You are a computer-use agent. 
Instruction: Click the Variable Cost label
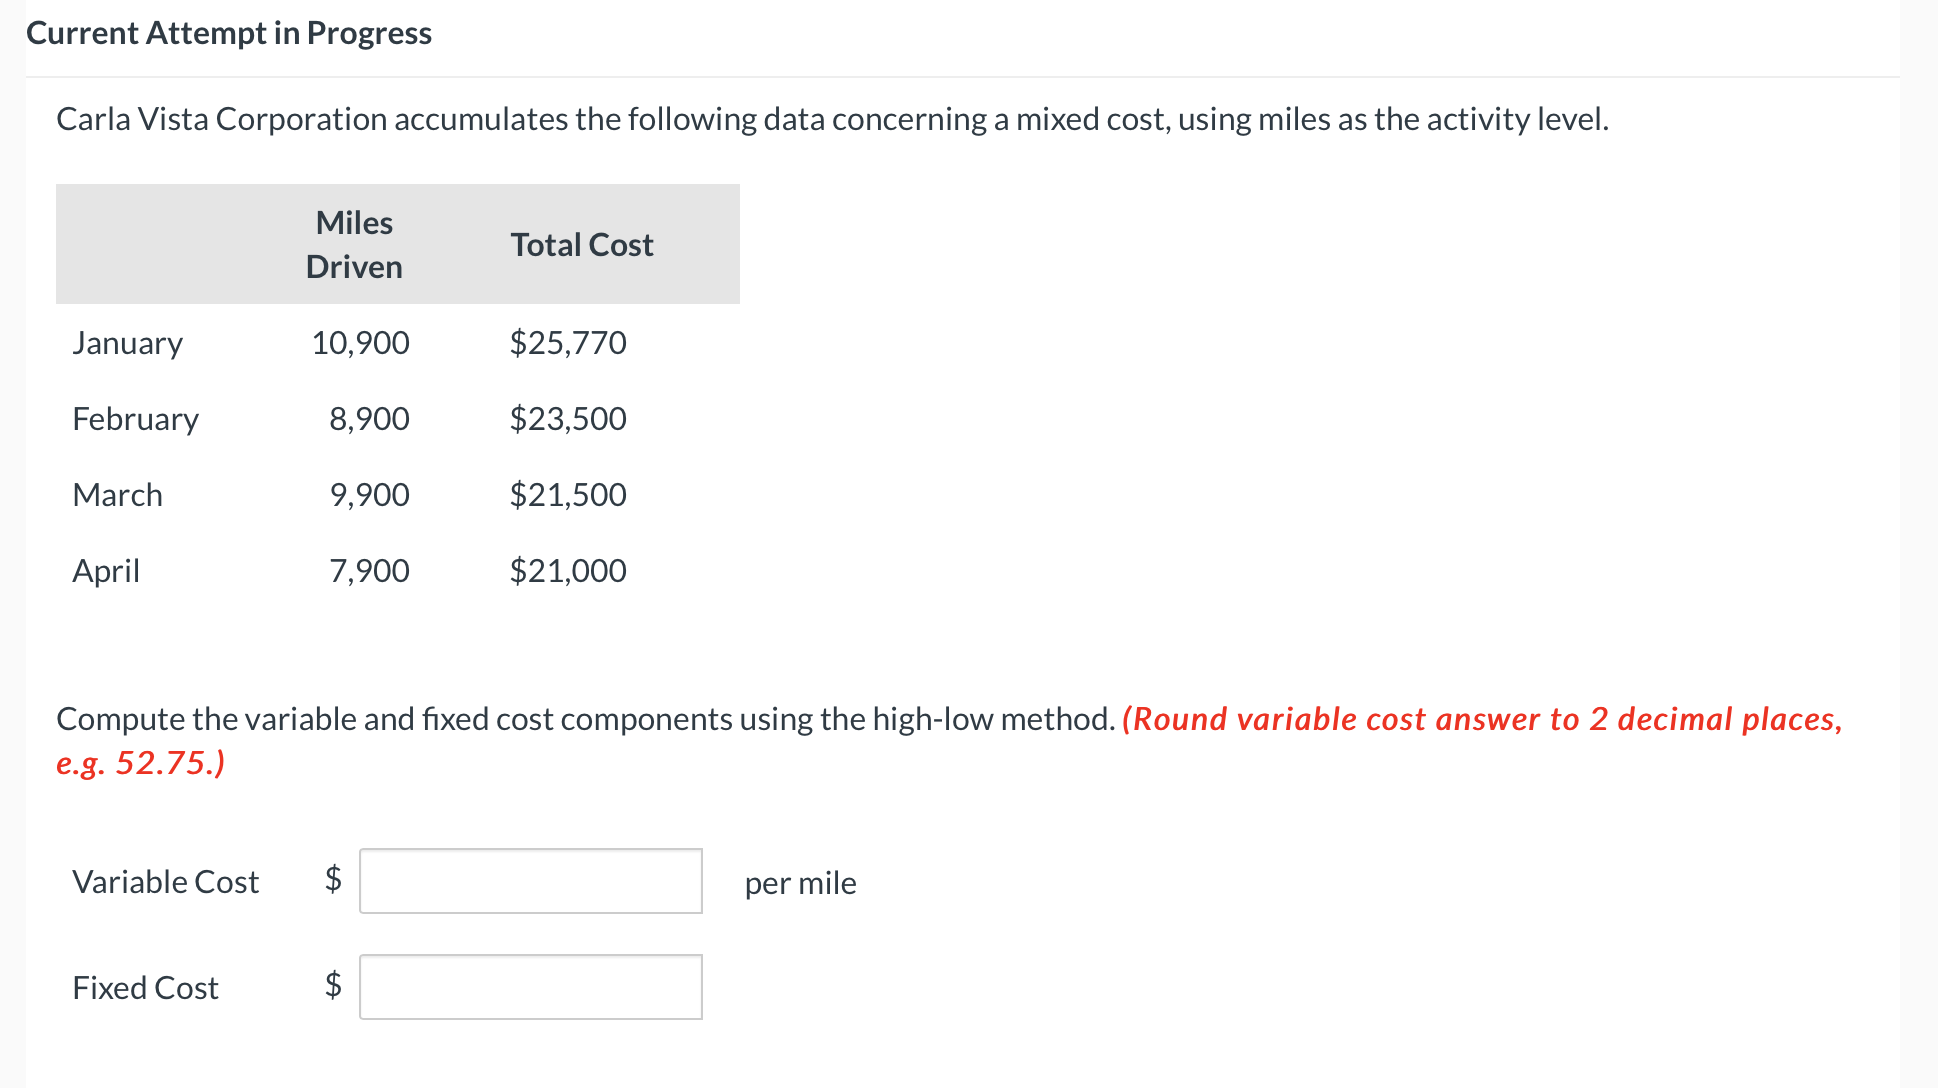165,882
